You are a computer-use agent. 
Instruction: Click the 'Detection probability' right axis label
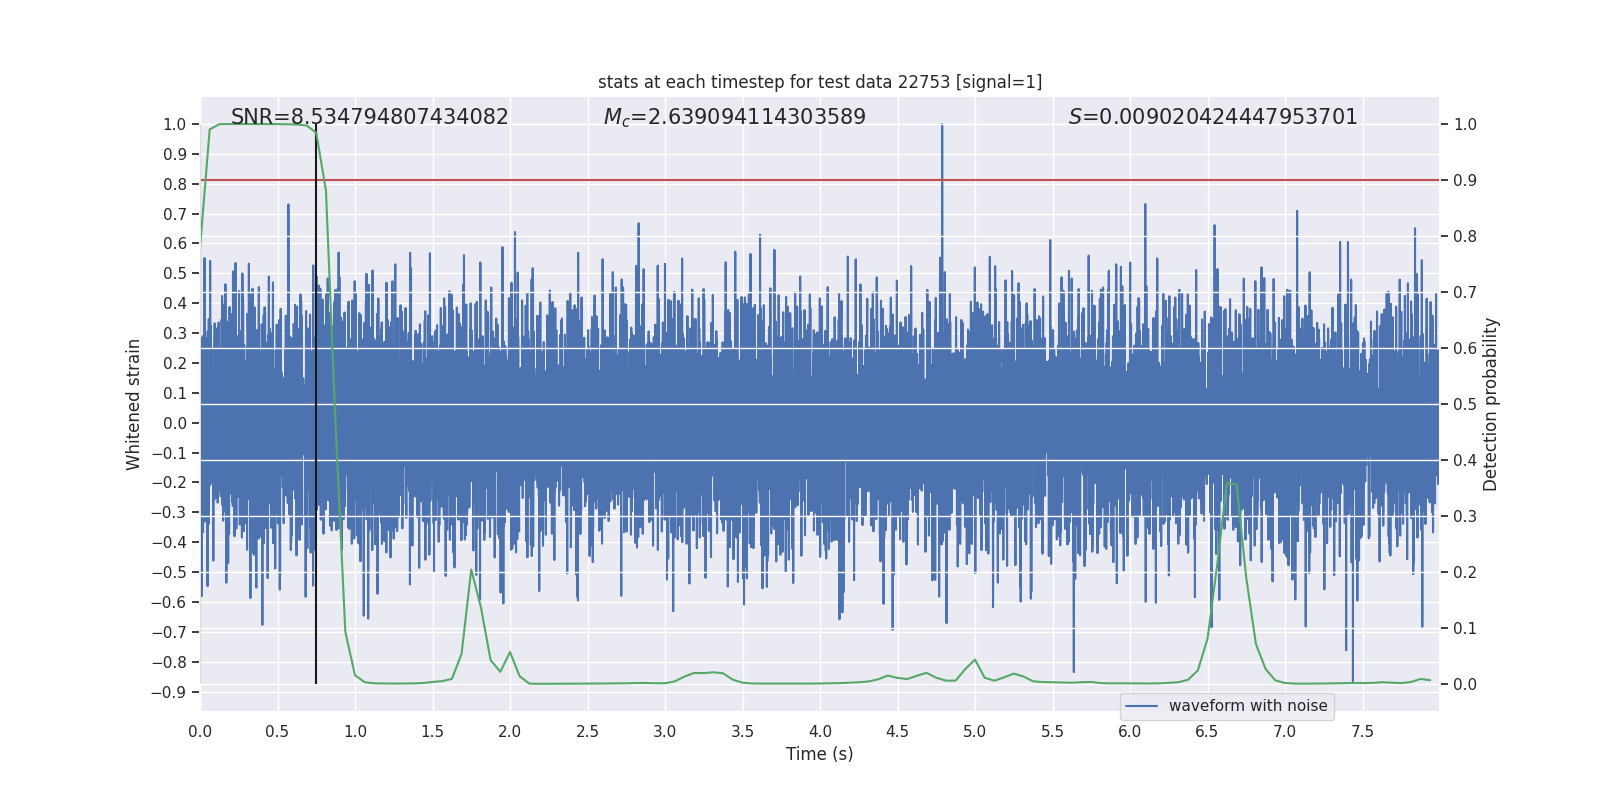1490,404
